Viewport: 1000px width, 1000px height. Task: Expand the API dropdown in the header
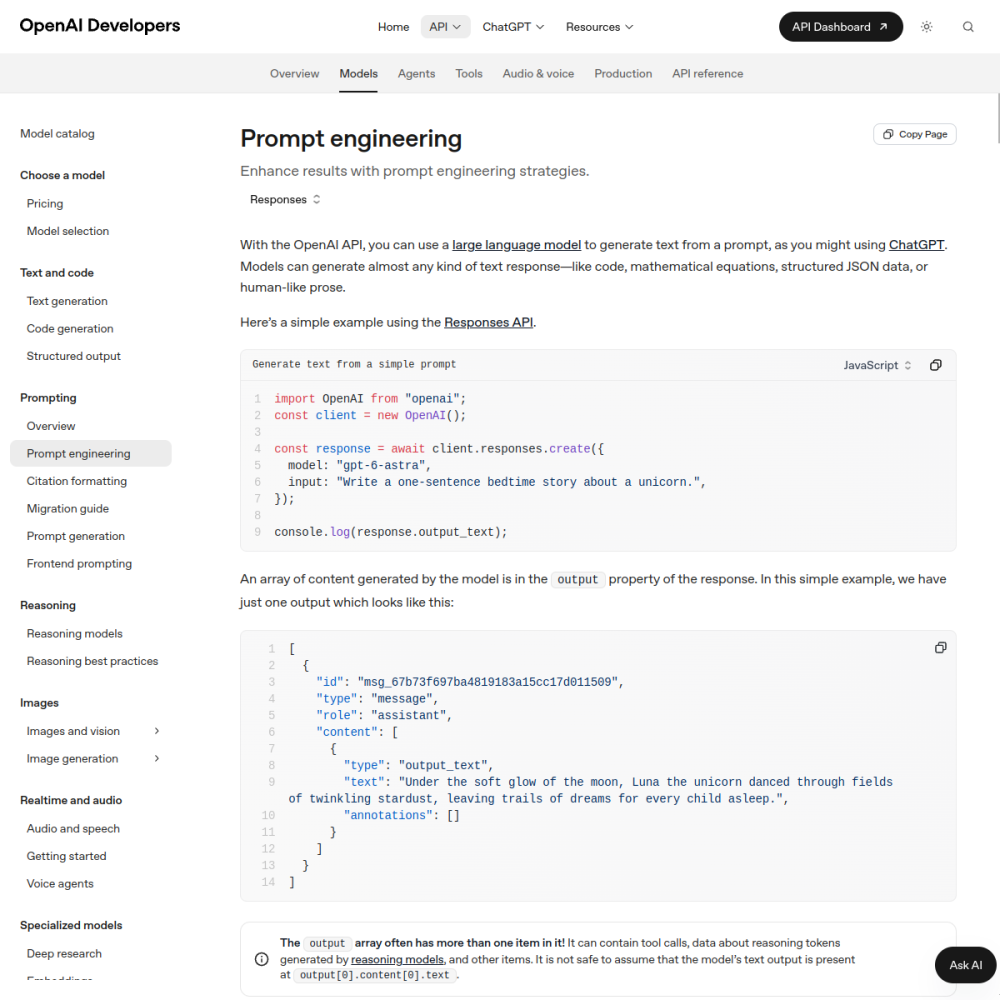click(x=445, y=27)
